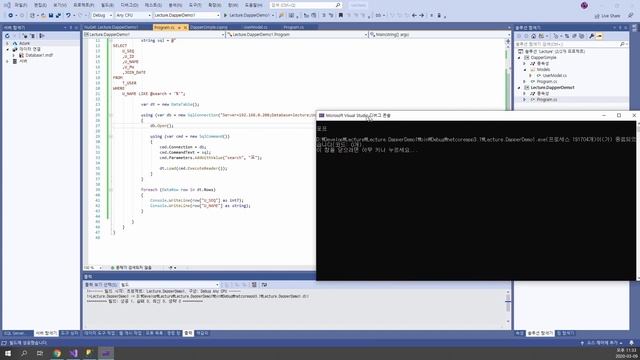Open the Edit menu in the menu bar

(x=40, y=5)
